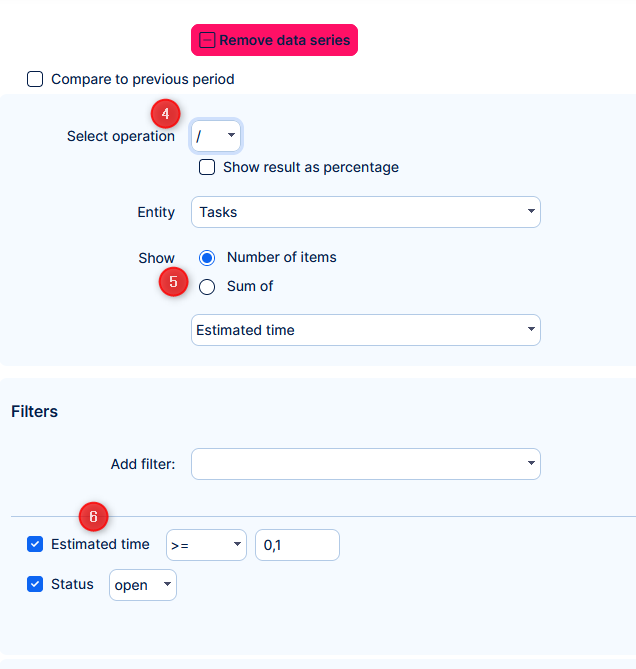636x669 pixels.
Task: Enable Compare to previous period checkbox
Action: [35, 79]
